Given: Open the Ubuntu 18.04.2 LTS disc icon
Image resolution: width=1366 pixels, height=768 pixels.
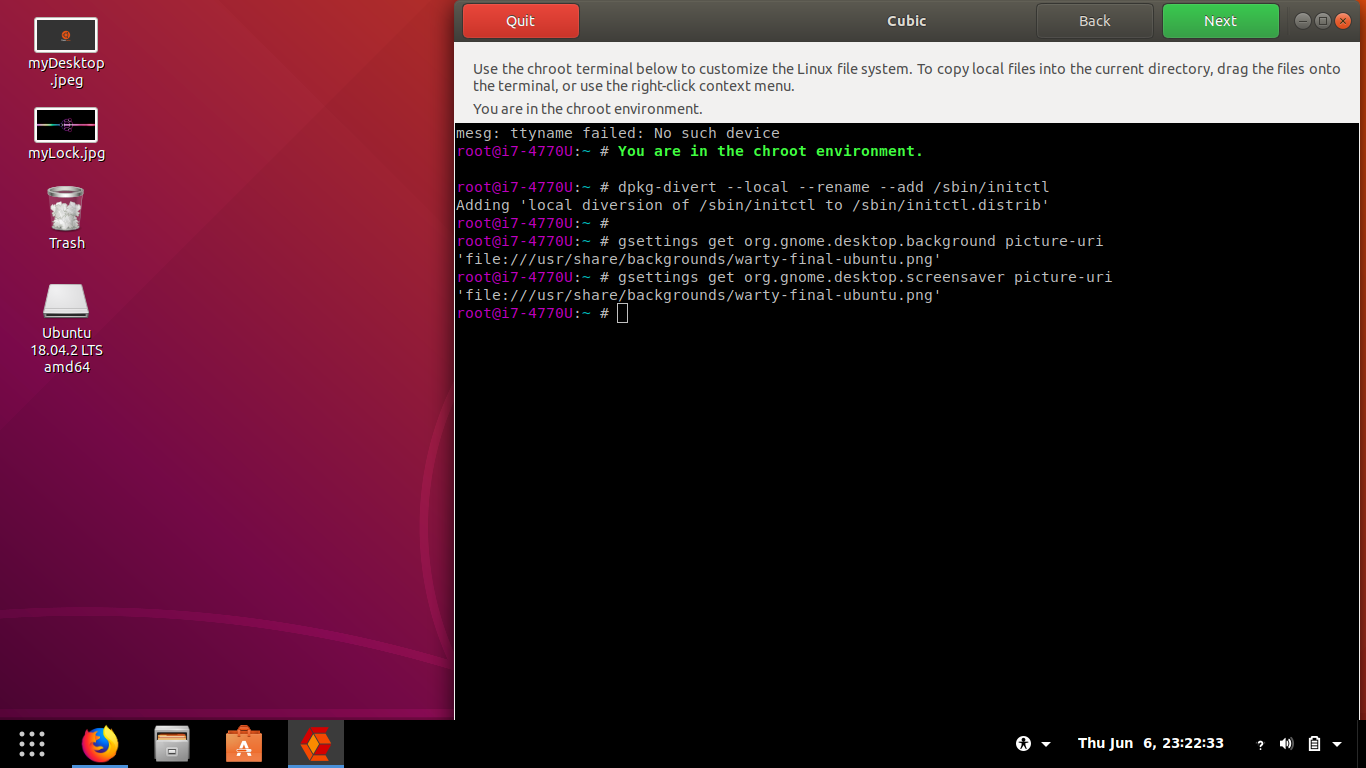Looking at the screenshot, I should [66, 300].
